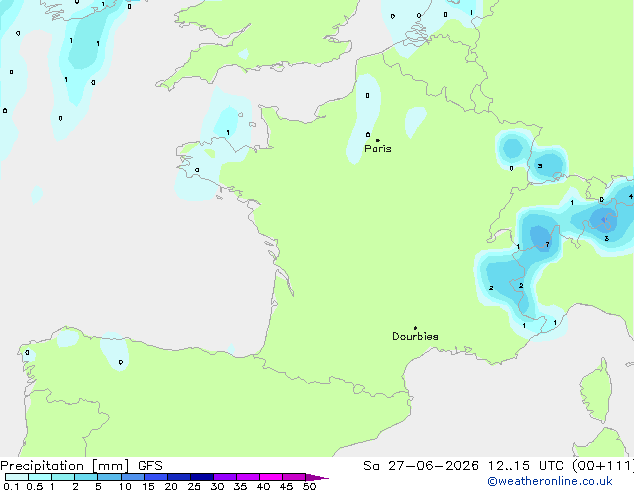Viewport: 634px width, 490px height.
Task: Click the precipitation value 4 at right edge
Action: tap(631, 196)
